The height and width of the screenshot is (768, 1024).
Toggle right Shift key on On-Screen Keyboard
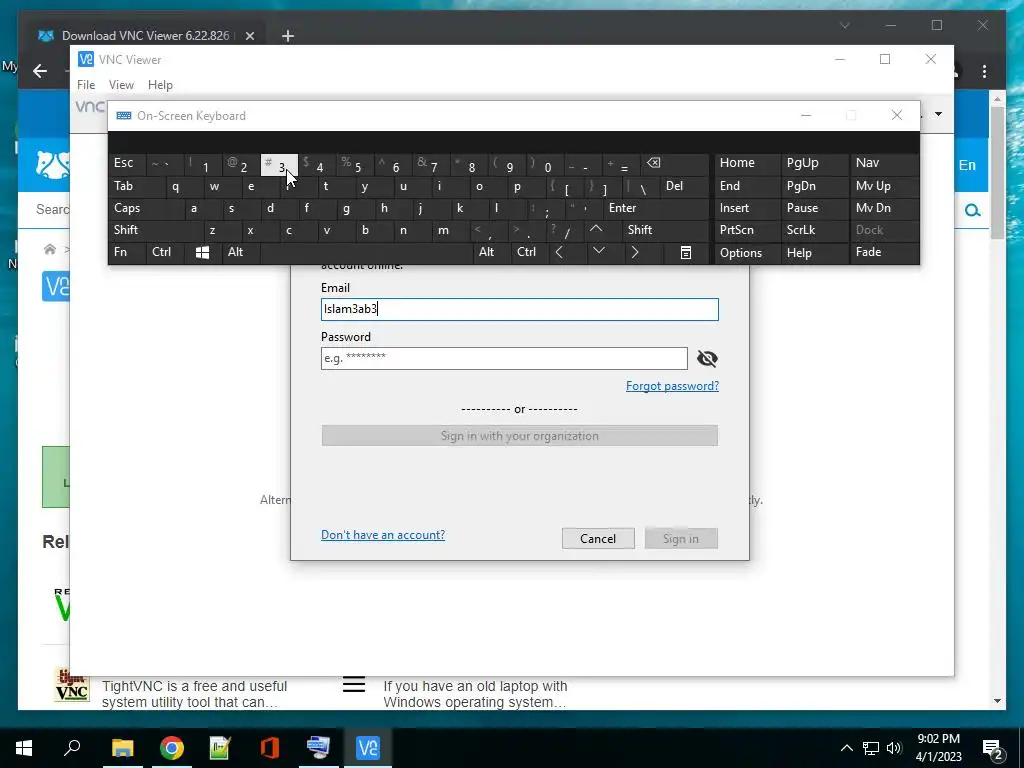[665, 230]
